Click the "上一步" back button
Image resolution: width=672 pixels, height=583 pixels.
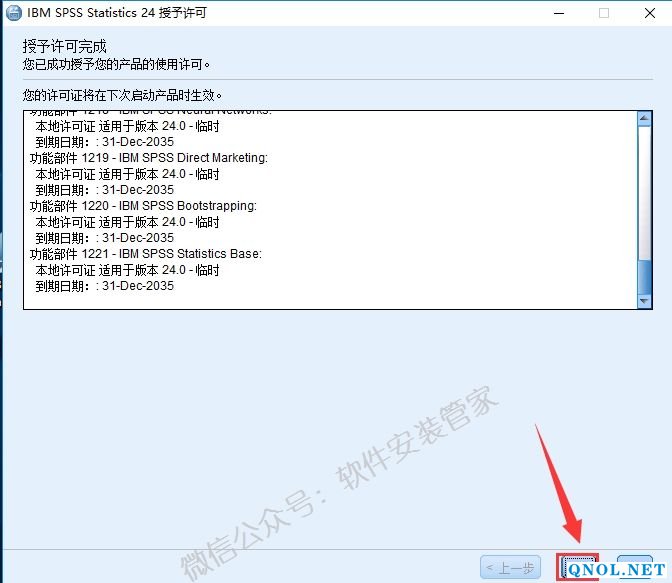512,568
